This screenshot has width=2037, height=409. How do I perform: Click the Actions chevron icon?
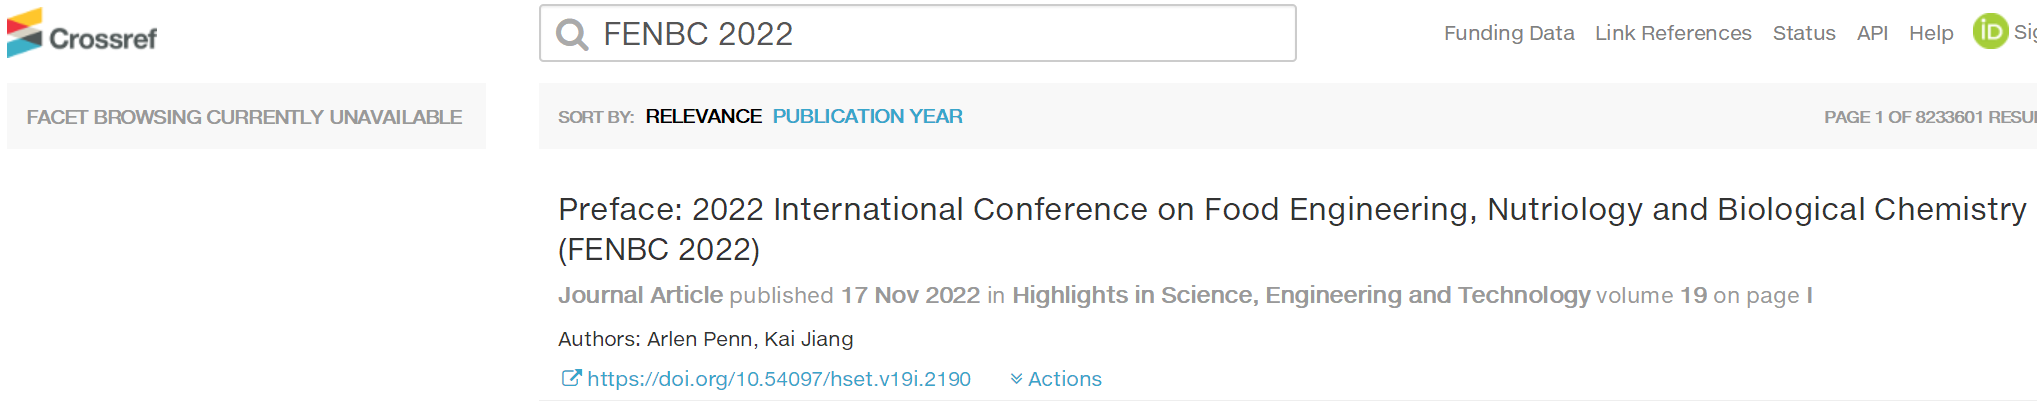pyautogui.click(x=1016, y=379)
